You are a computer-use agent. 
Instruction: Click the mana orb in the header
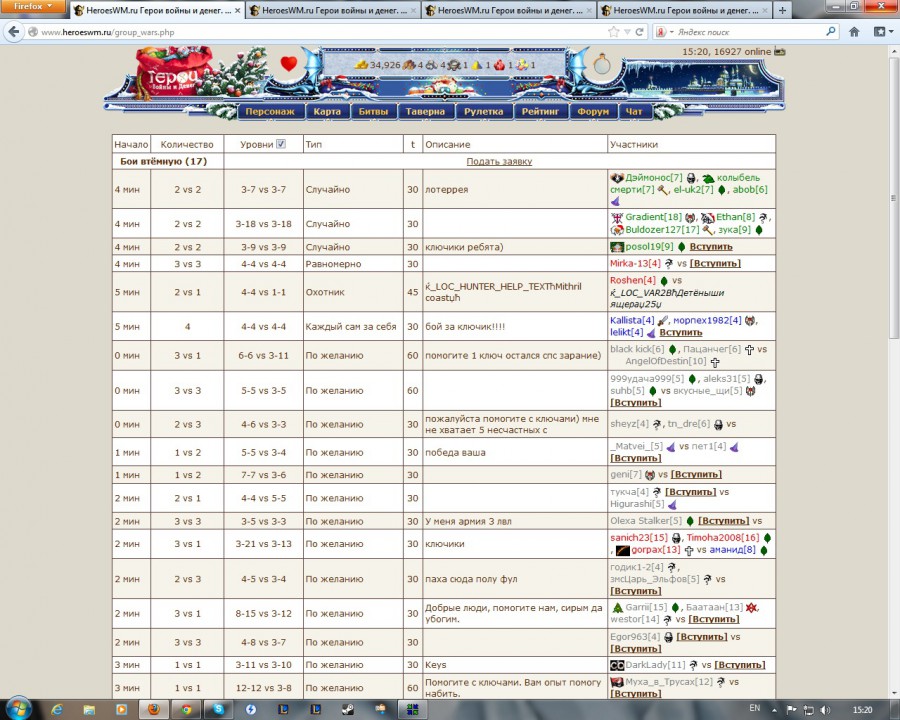click(x=602, y=64)
